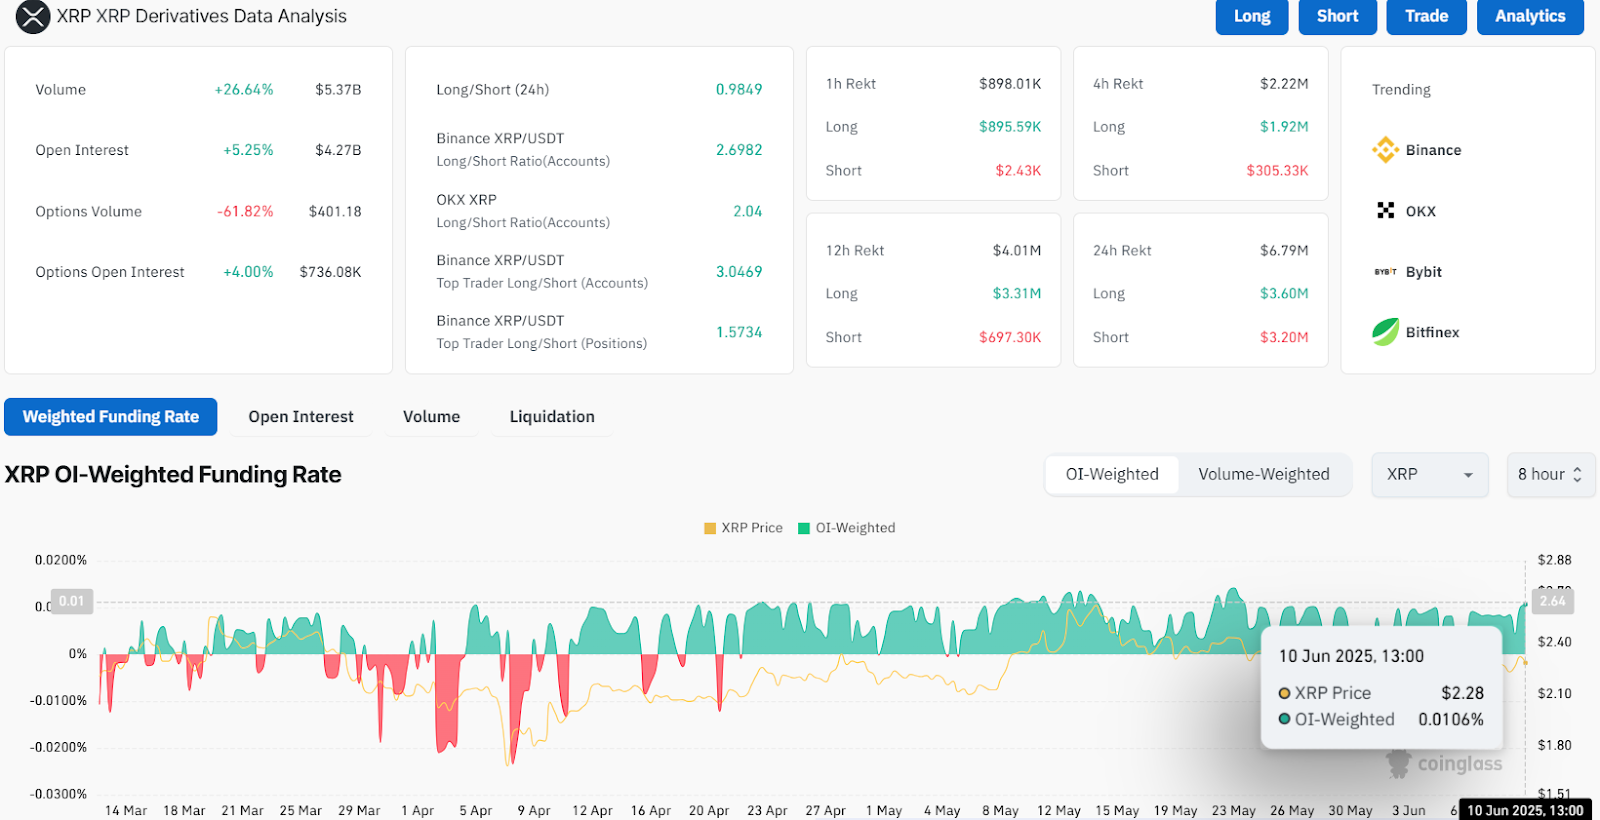1600x820 pixels.
Task: Click the Bitfinex leaf logo icon
Action: click(x=1385, y=332)
